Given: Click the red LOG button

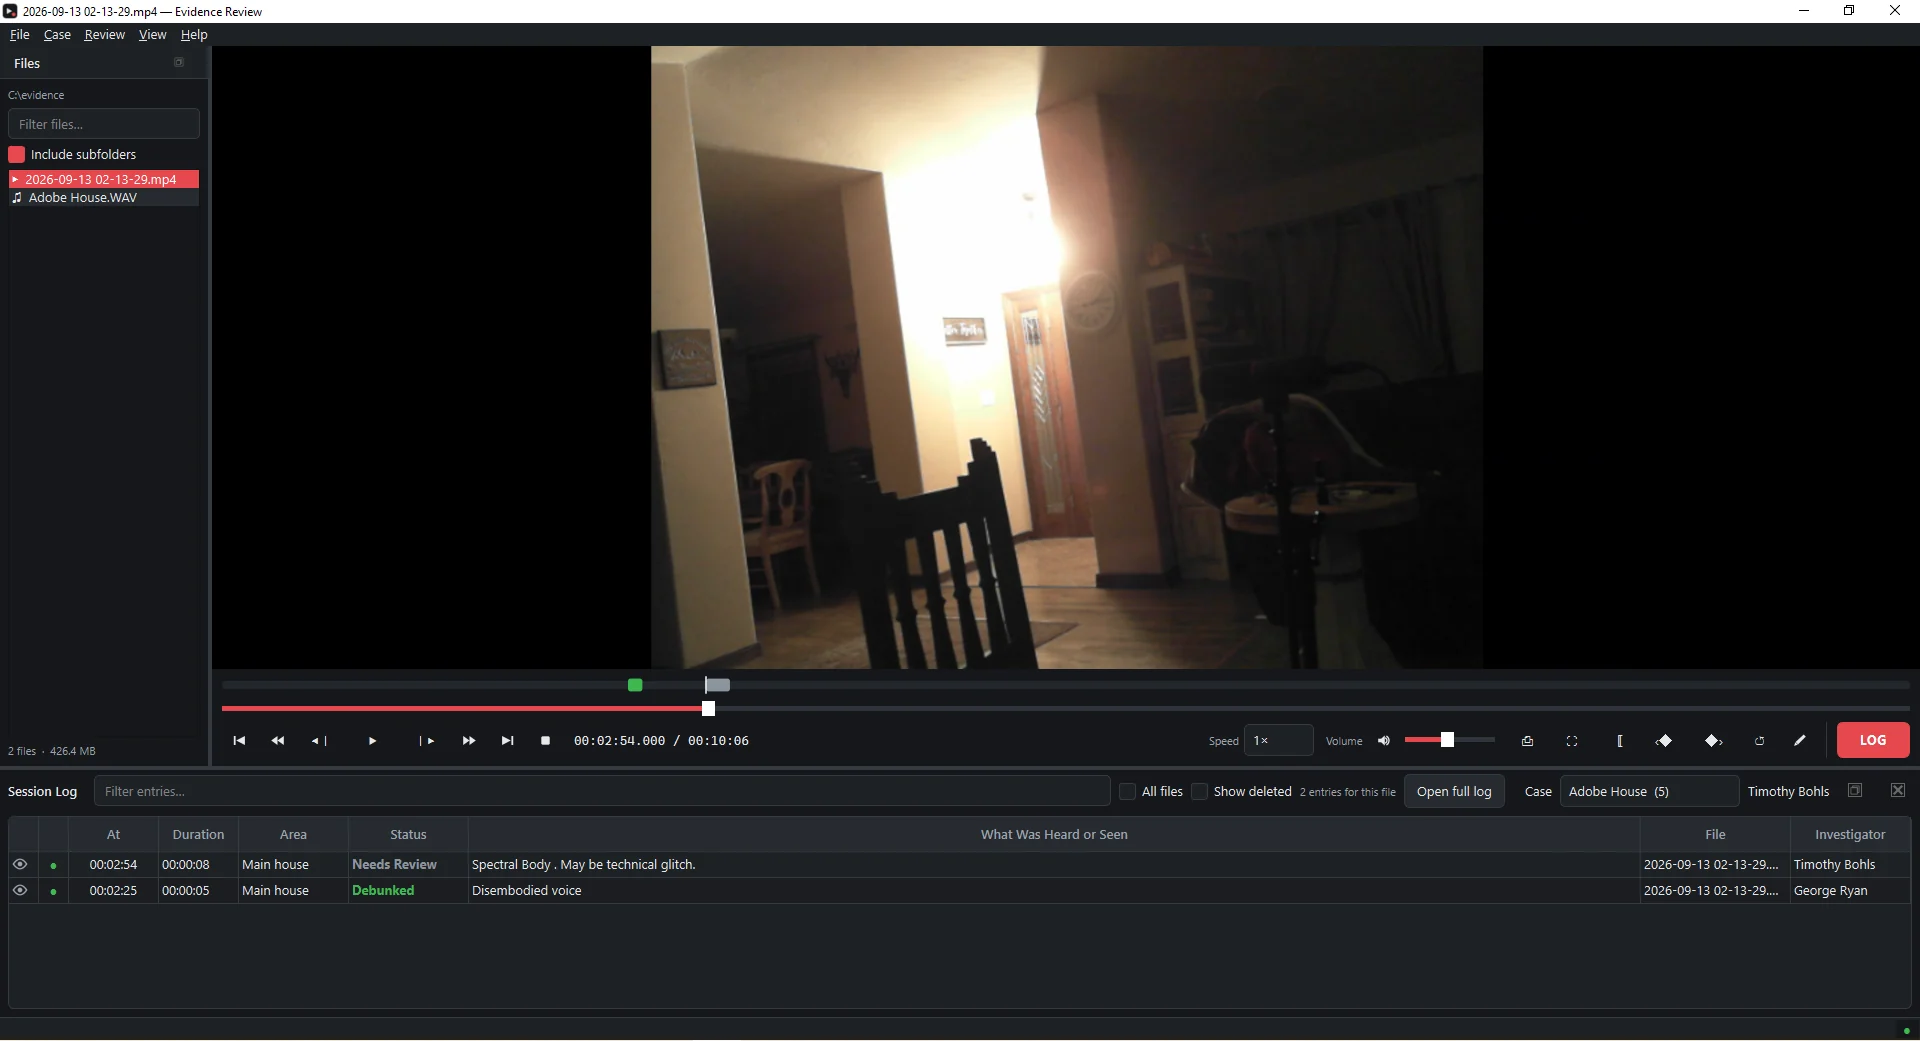Looking at the screenshot, I should (x=1873, y=740).
